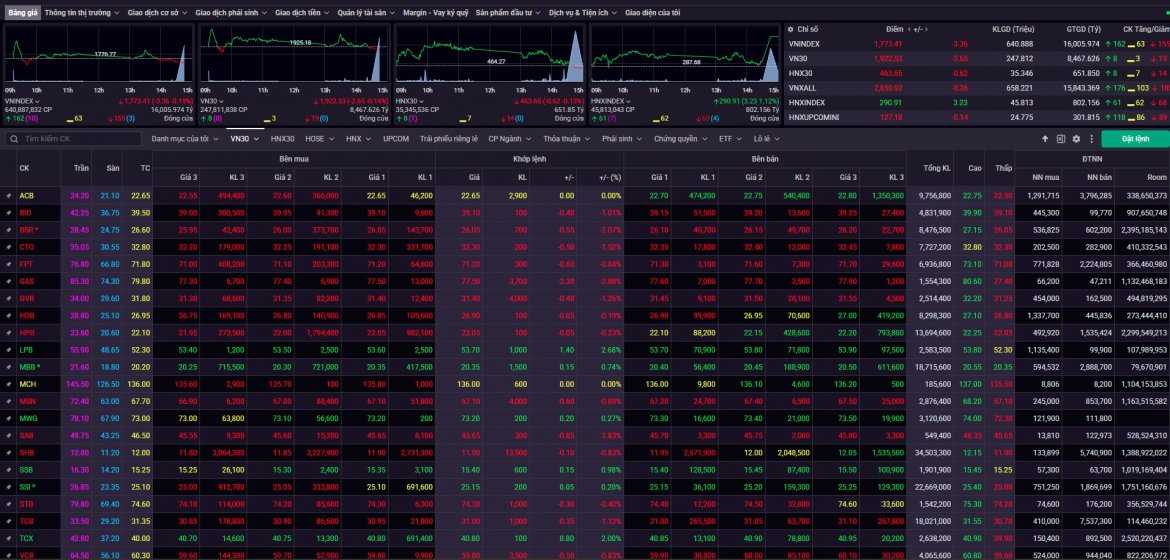This screenshot has width=1170, height=560.
Task: Expand the Giao dịch cơ sở menu
Action: [x=157, y=13]
